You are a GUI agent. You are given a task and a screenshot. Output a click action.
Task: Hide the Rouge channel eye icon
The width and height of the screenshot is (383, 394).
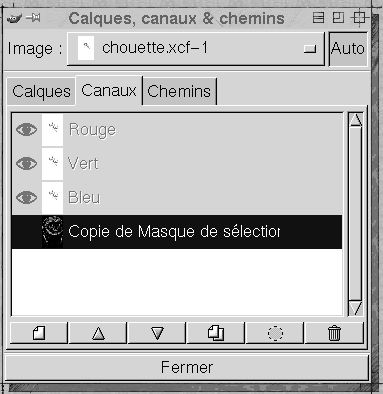tap(26, 129)
